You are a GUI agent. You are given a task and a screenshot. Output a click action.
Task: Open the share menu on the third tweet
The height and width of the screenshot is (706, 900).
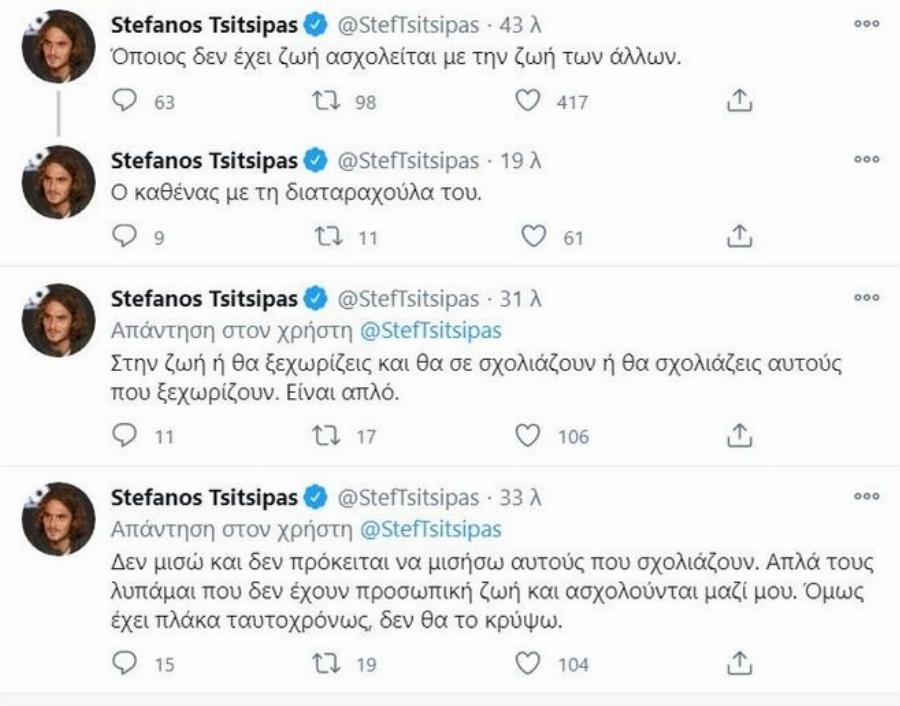(x=740, y=434)
